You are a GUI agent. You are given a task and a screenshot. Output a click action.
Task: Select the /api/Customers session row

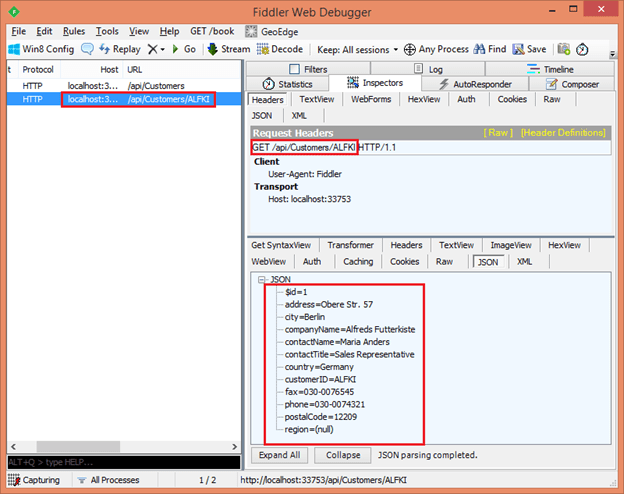pos(124,86)
